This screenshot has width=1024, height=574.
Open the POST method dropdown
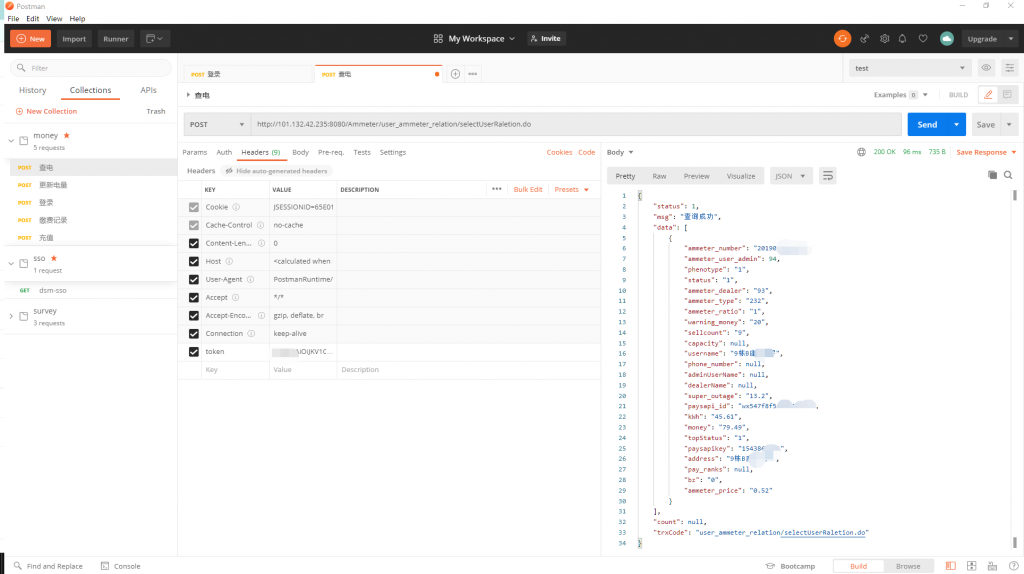pos(216,125)
